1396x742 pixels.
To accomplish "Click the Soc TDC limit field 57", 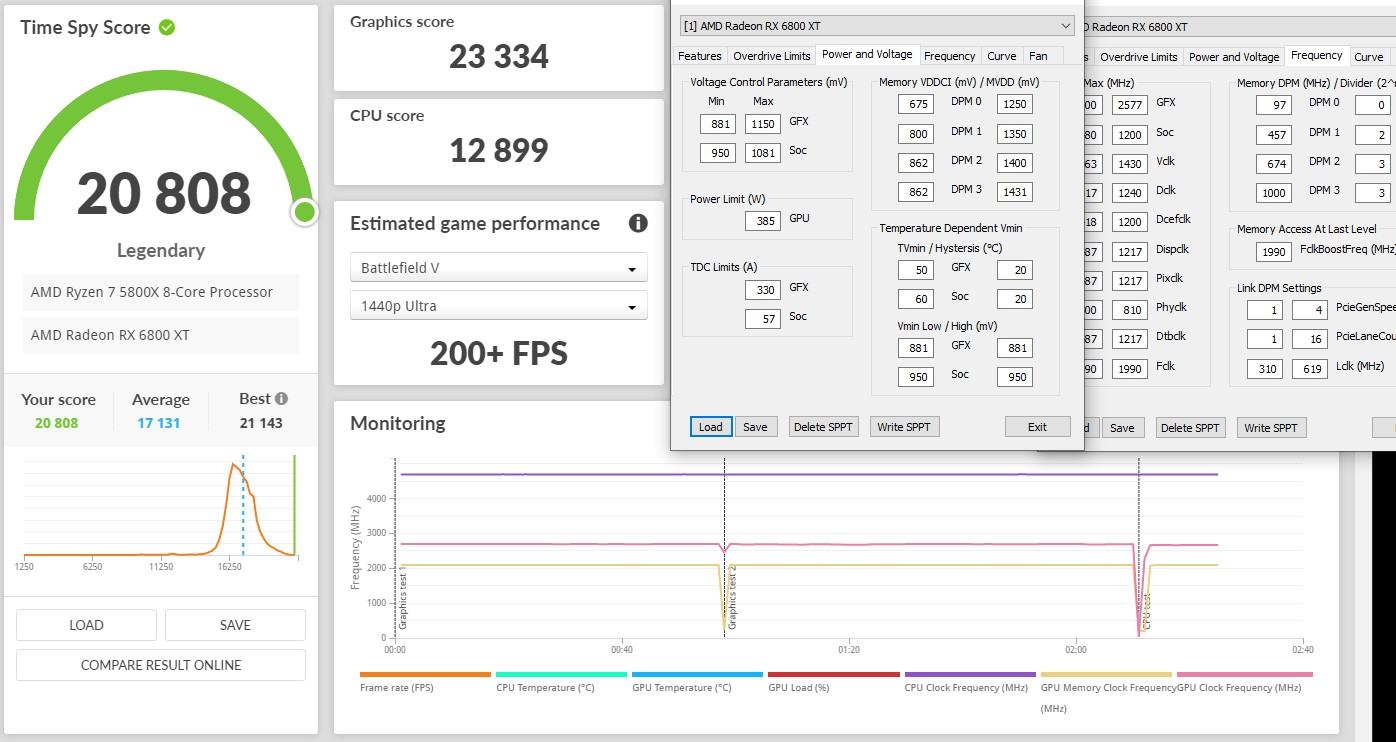I will click(763, 319).
